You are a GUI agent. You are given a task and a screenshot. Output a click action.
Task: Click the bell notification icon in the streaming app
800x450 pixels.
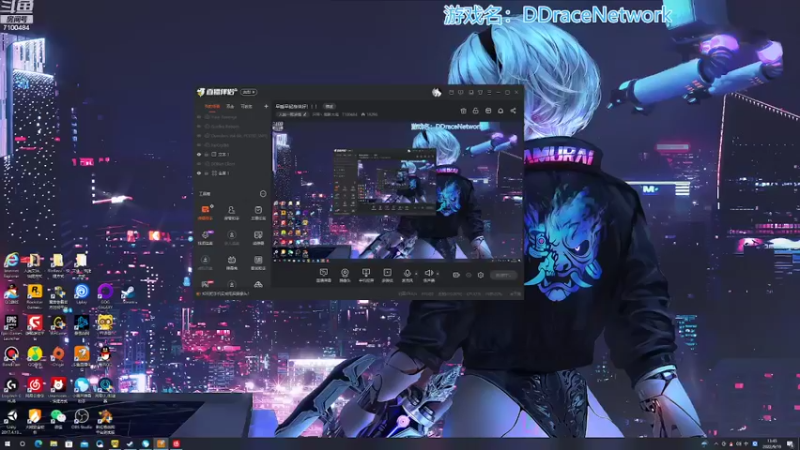pos(501,111)
